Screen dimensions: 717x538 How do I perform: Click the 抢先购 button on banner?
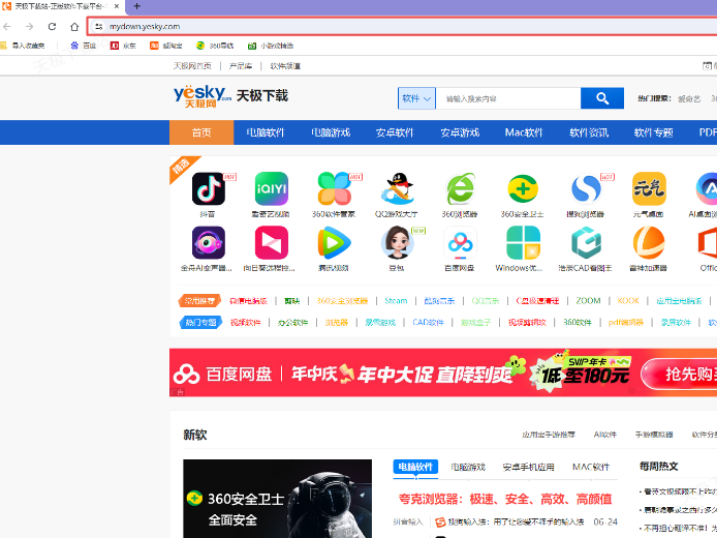681,374
